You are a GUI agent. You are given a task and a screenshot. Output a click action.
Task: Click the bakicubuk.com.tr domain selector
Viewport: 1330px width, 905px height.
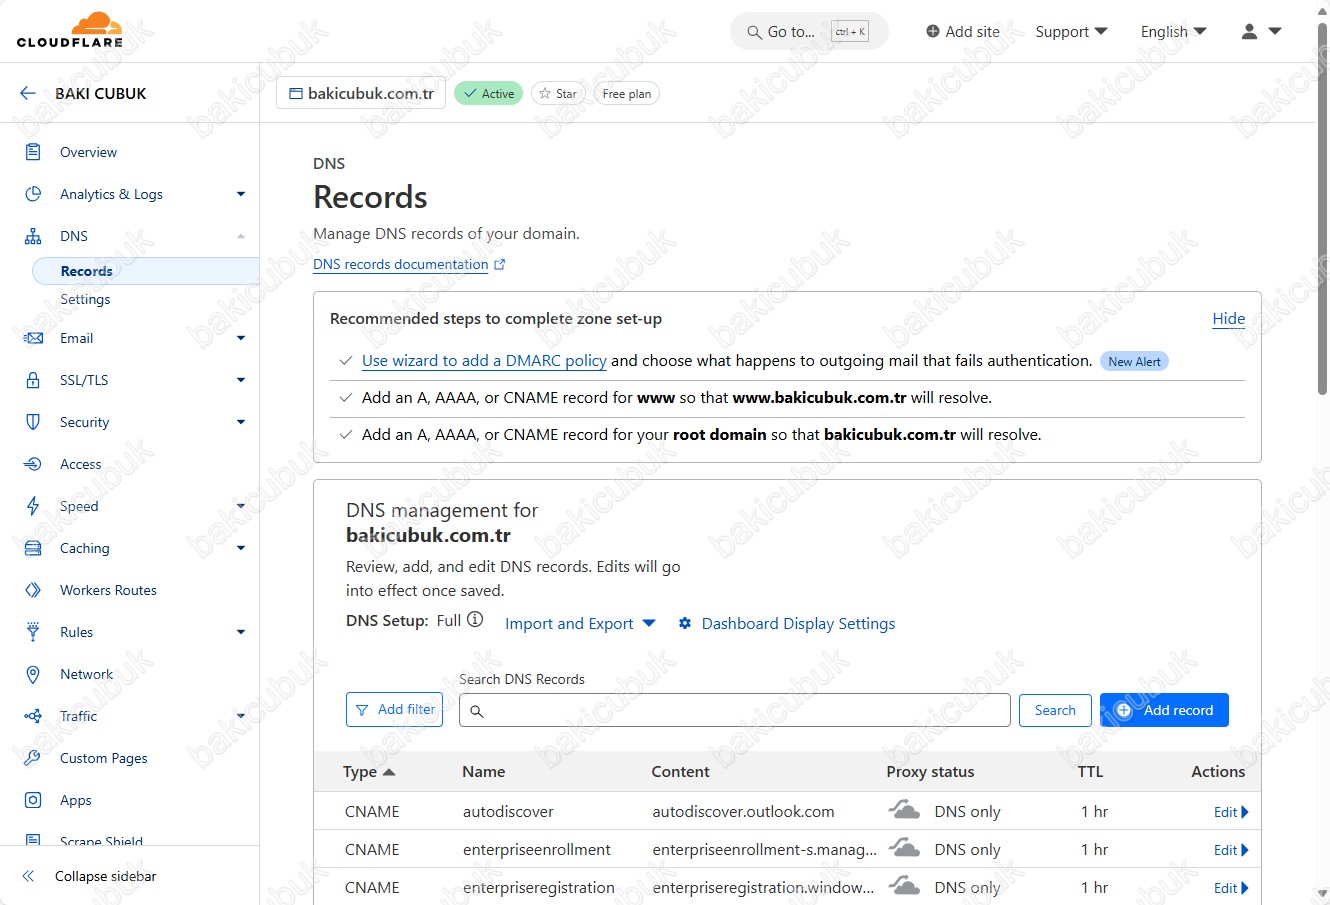[x=361, y=93]
